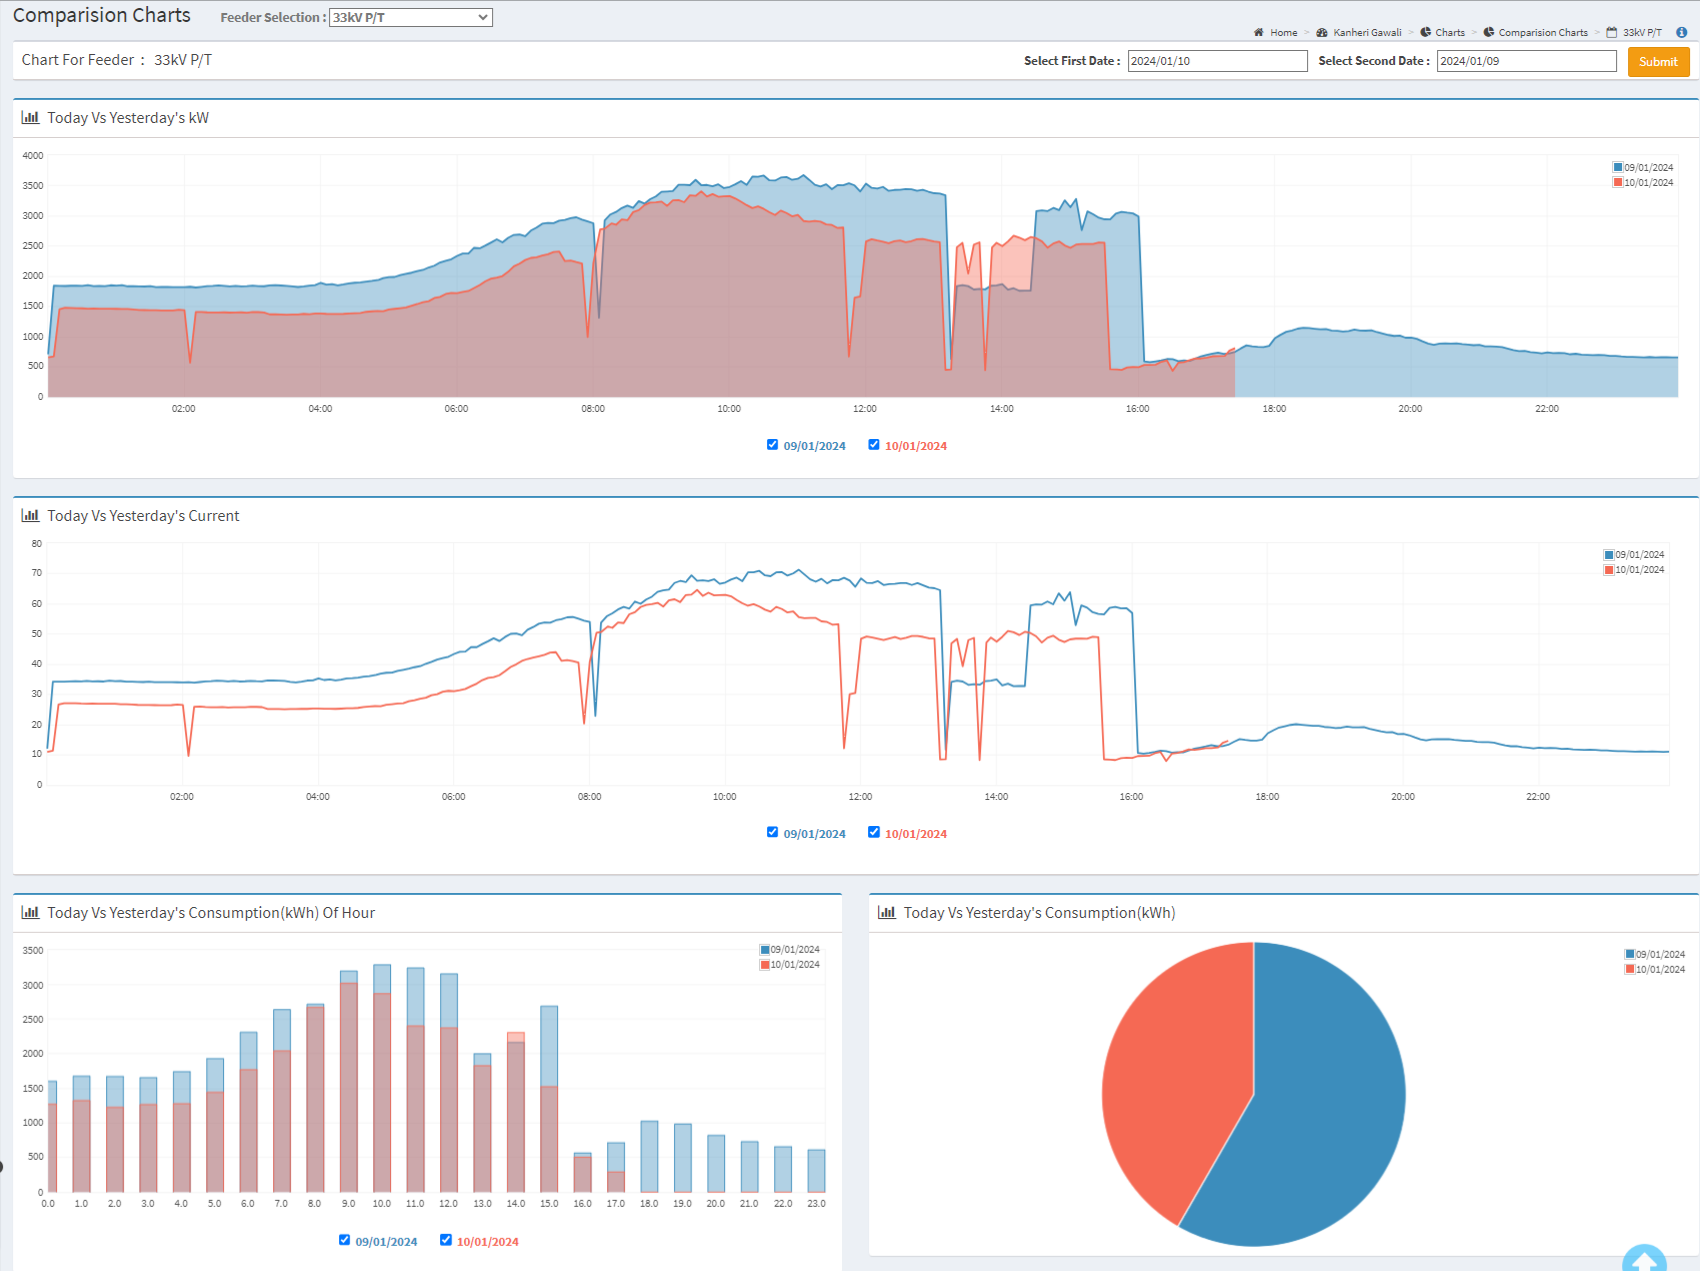Click blue 09/01/2024 legend swatch in kW chart
The height and width of the screenshot is (1271, 1700).
(x=1618, y=168)
